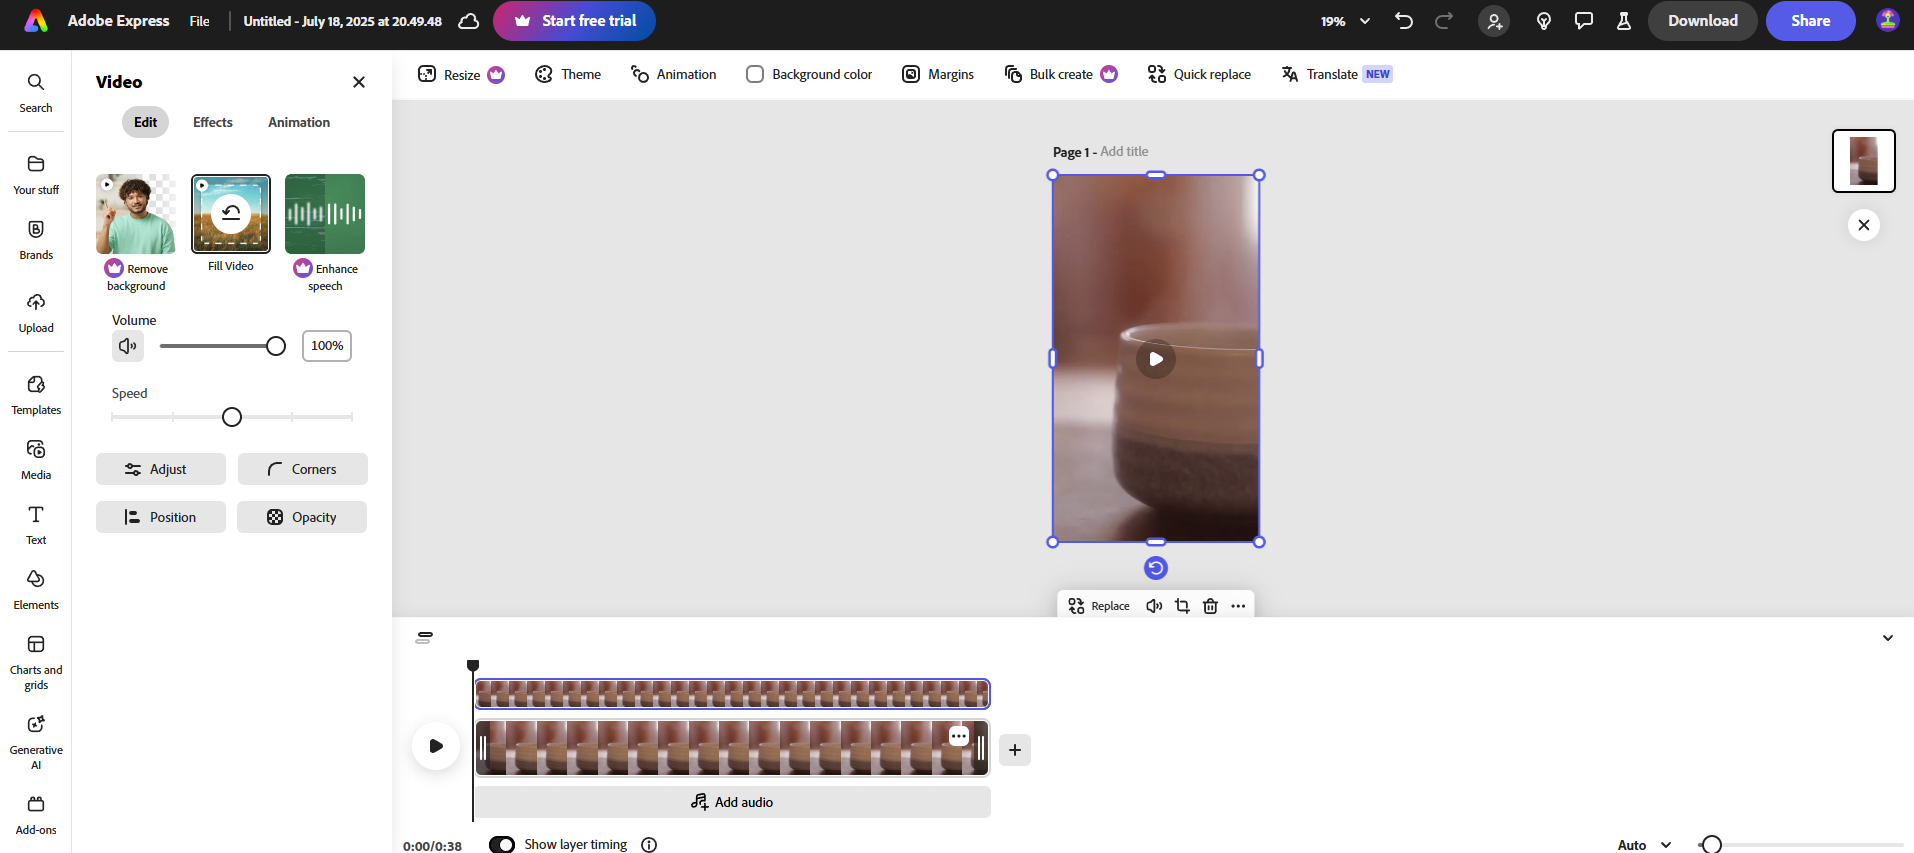Open the beaker experiments icon
This screenshot has width=1914, height=853.
[x=1624, y=21]
